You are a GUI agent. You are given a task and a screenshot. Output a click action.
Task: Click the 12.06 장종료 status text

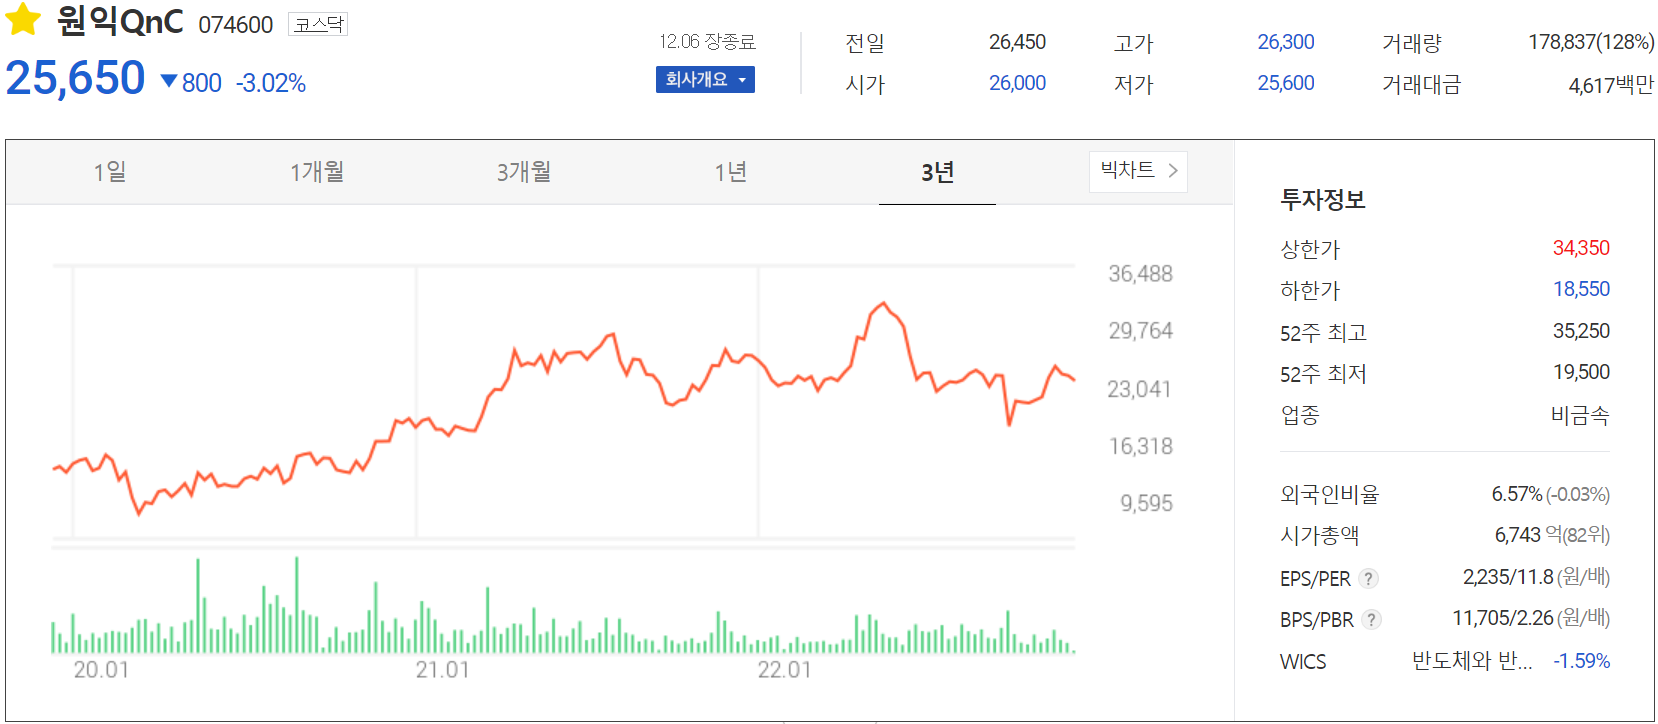tap(707, 41)
